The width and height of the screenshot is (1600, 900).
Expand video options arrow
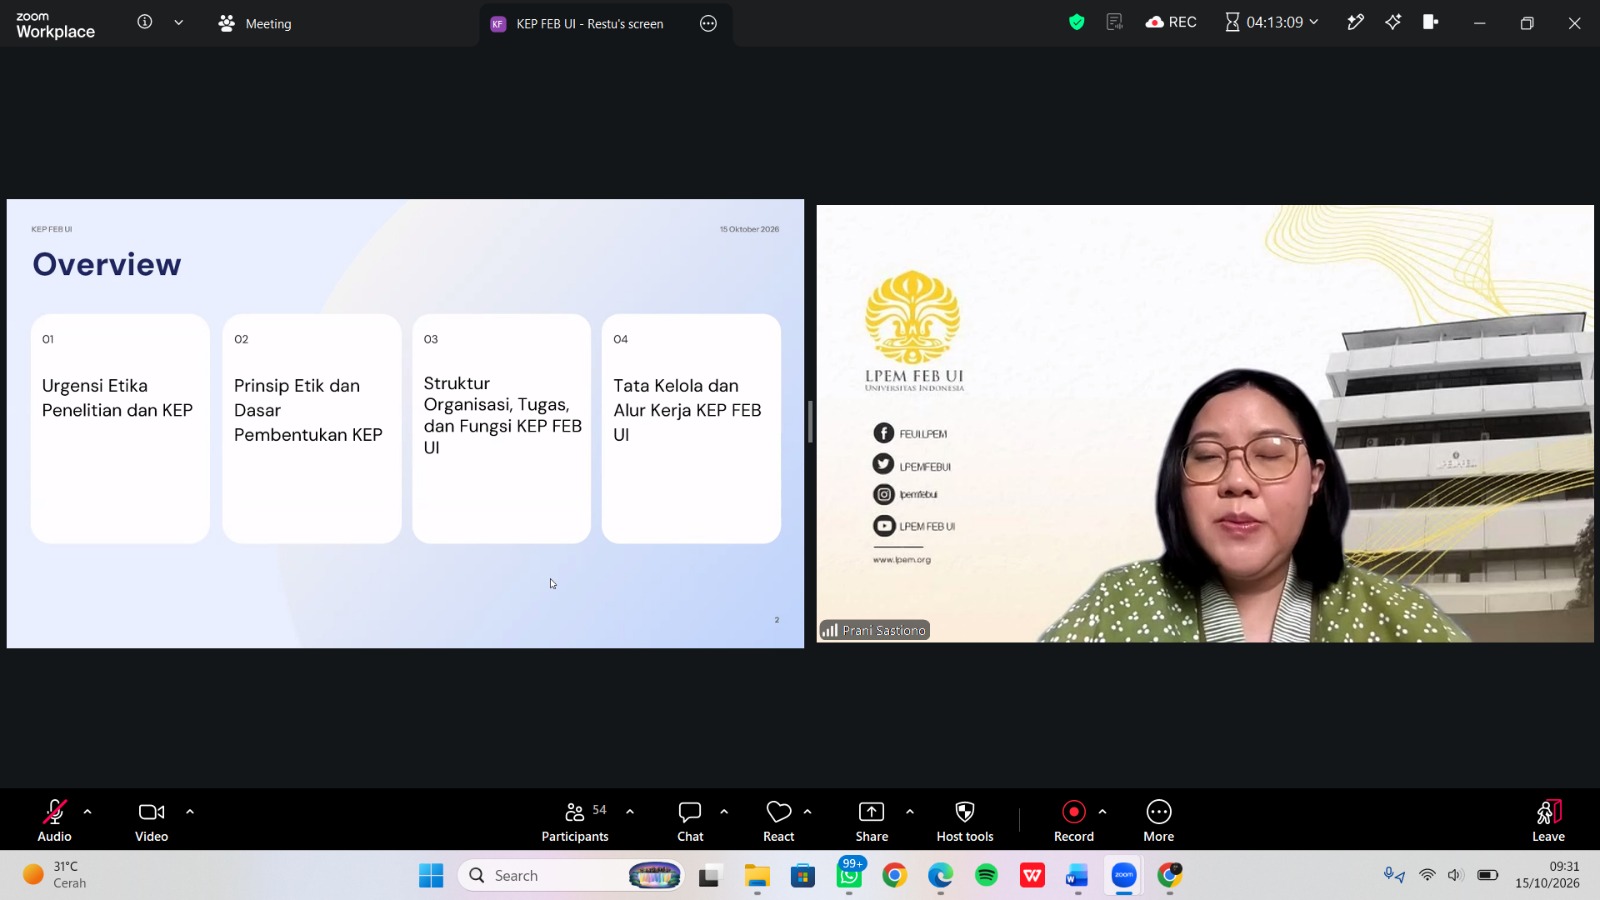(190, 812)
